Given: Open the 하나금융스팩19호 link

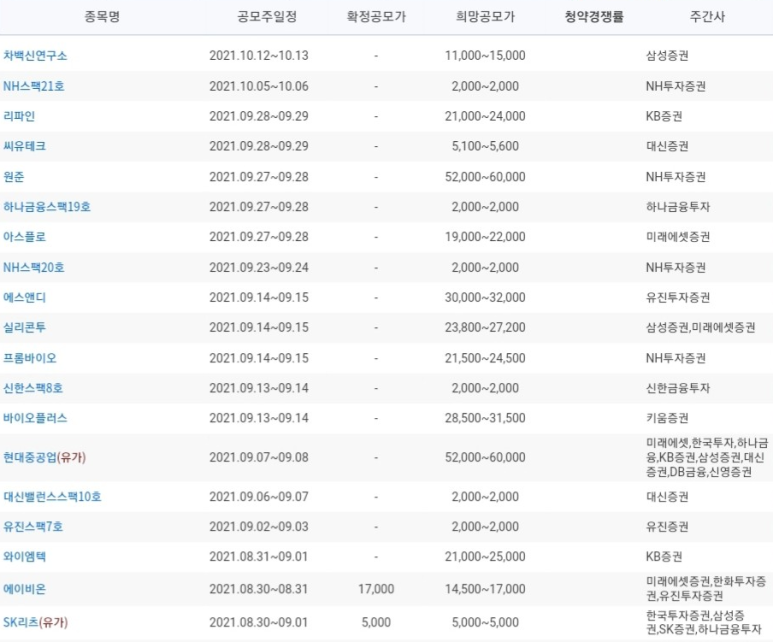Looking at the screenshot, I should [47, 207].
